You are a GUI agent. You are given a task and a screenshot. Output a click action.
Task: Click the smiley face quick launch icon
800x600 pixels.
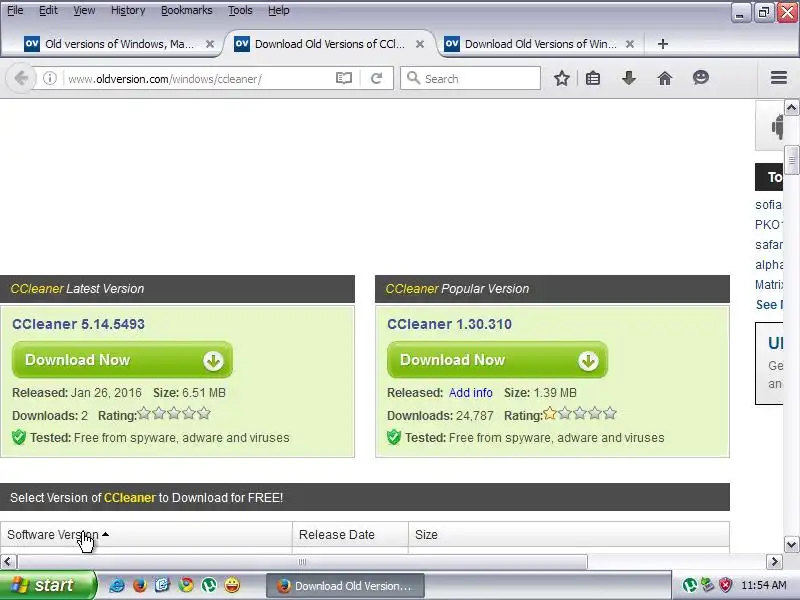(232, 585)
